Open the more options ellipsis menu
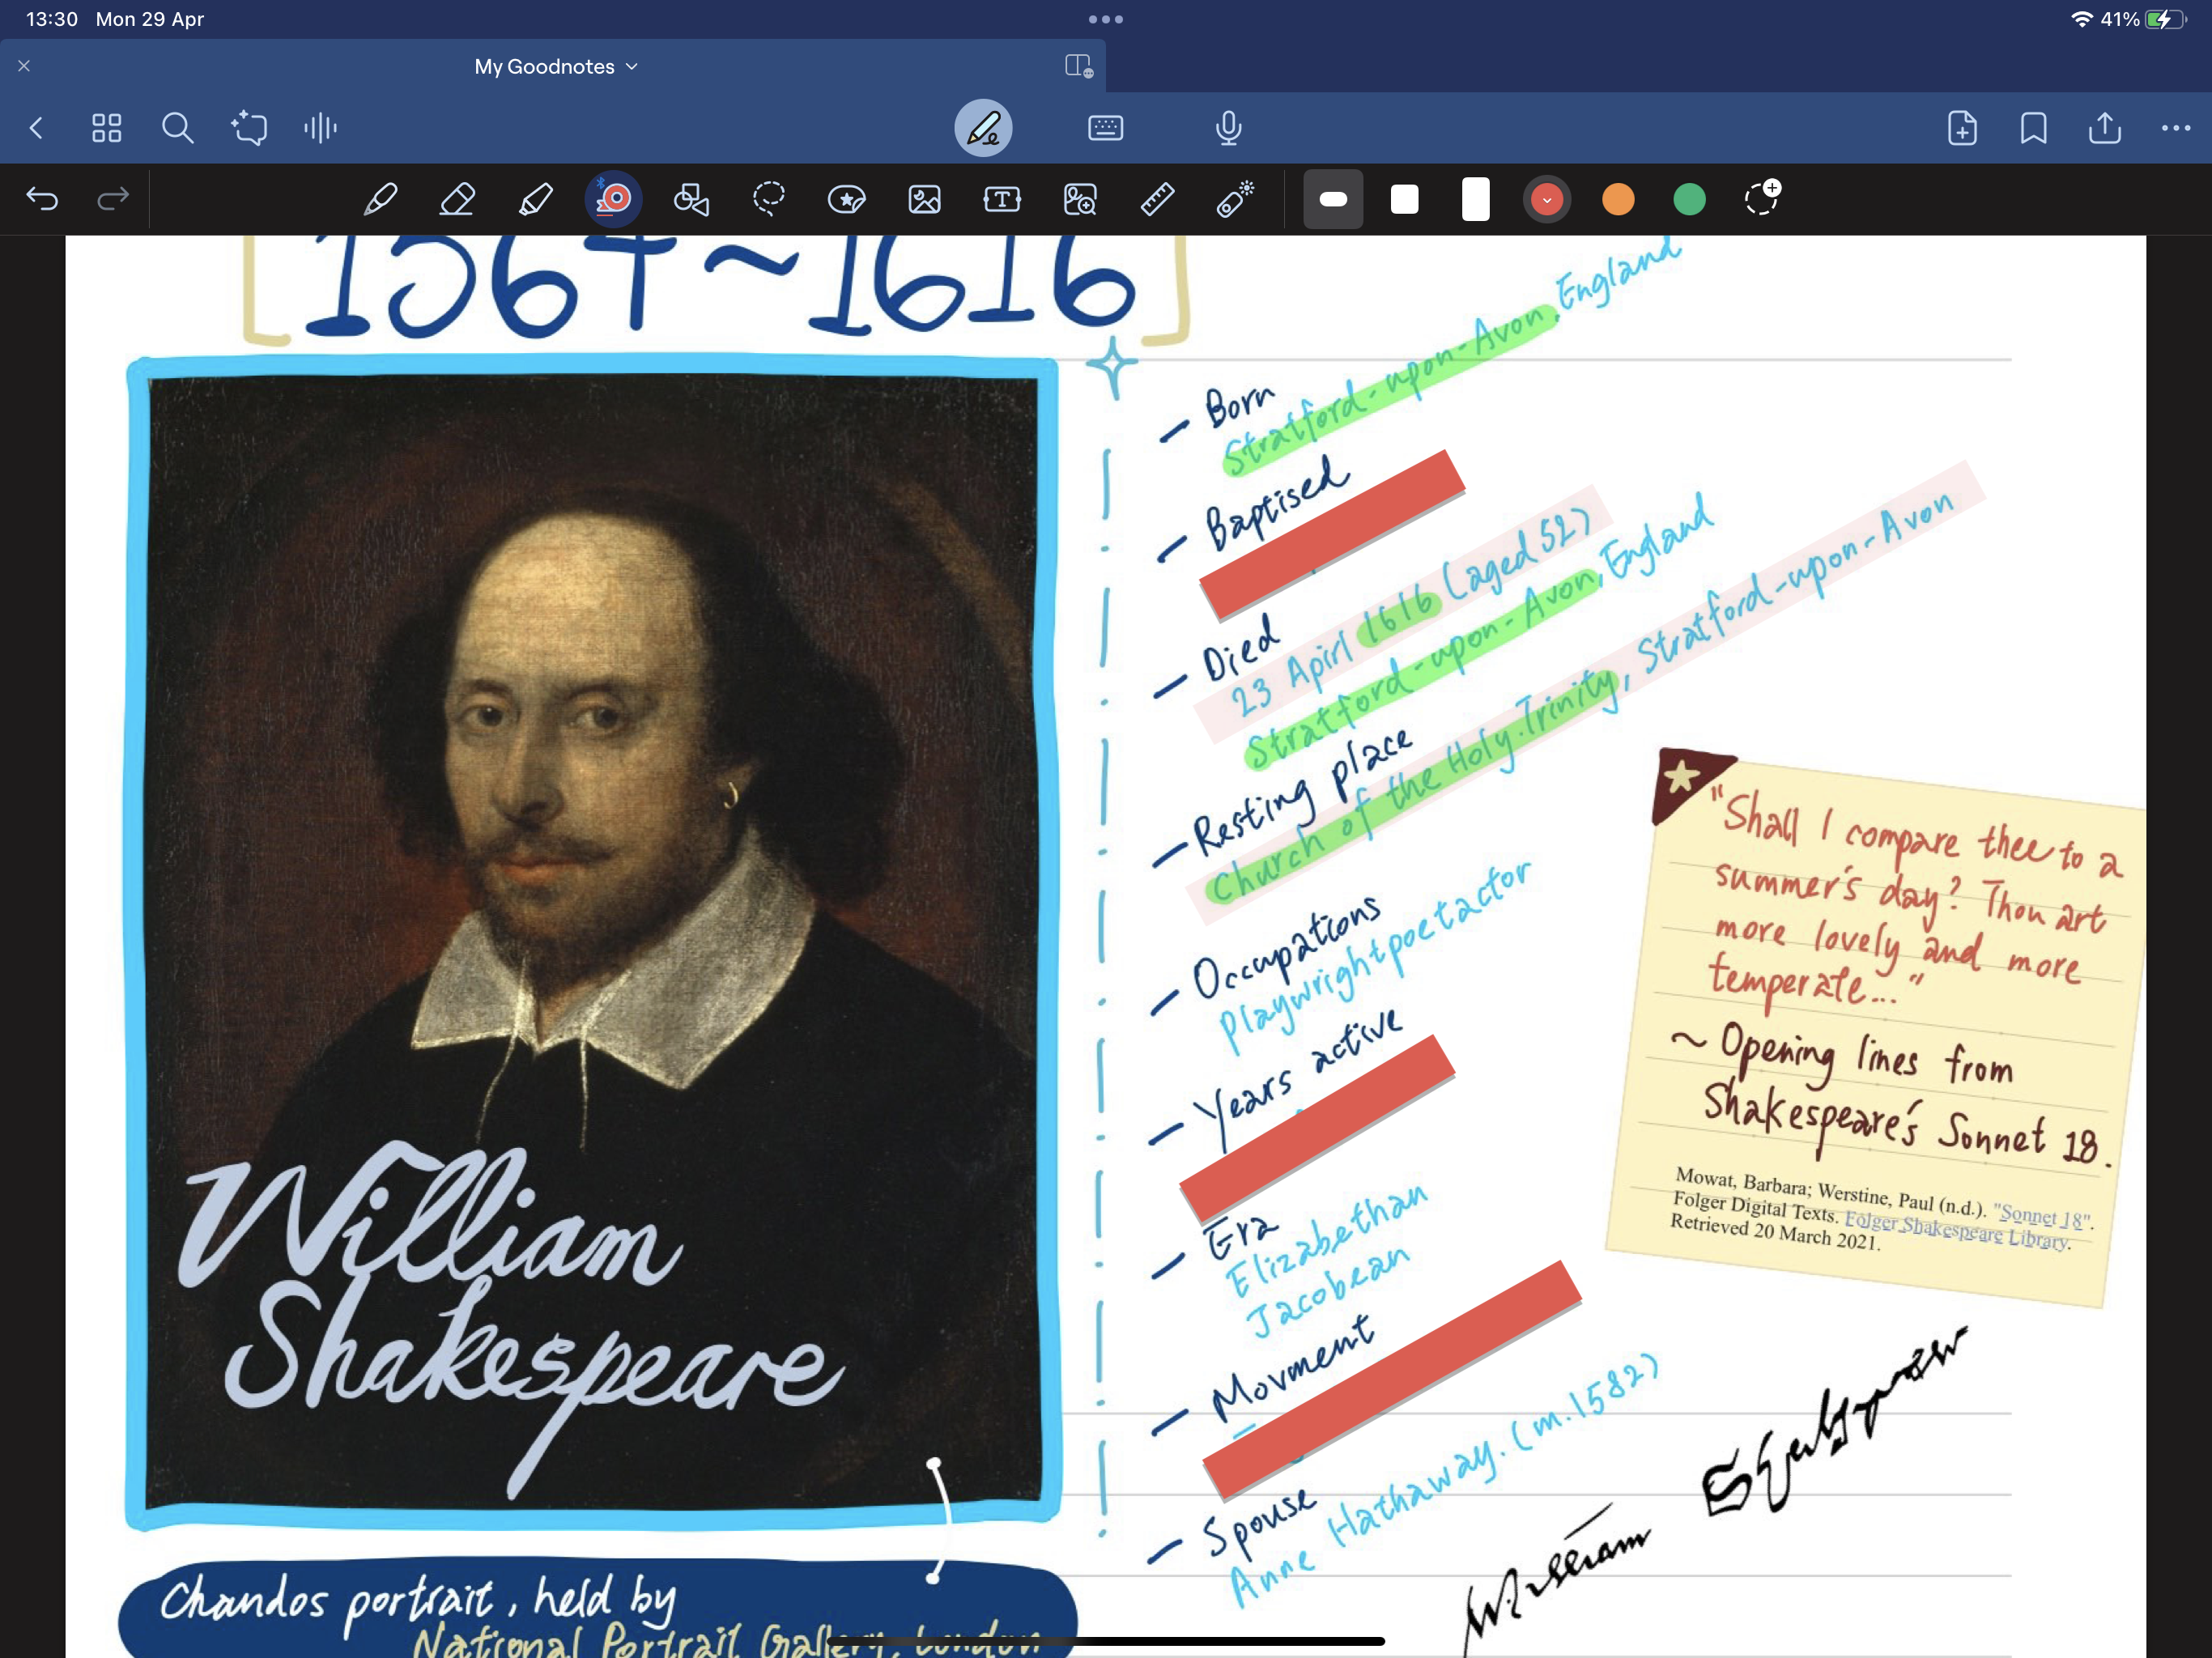Image resolution: width=2212 pixels, height=1658 pixels. [x=2176, y=127]
